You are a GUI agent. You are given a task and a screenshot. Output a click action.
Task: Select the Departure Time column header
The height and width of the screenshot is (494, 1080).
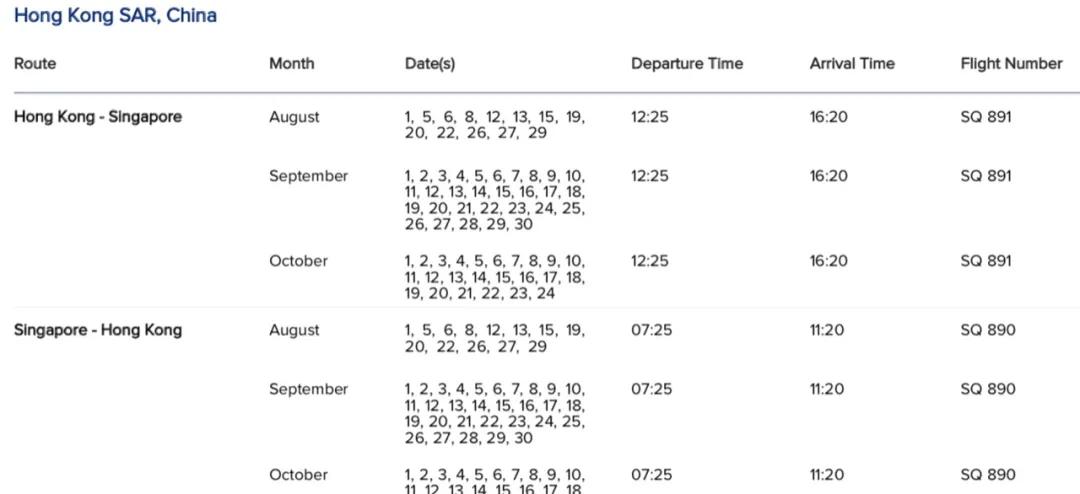coord(687,63)
